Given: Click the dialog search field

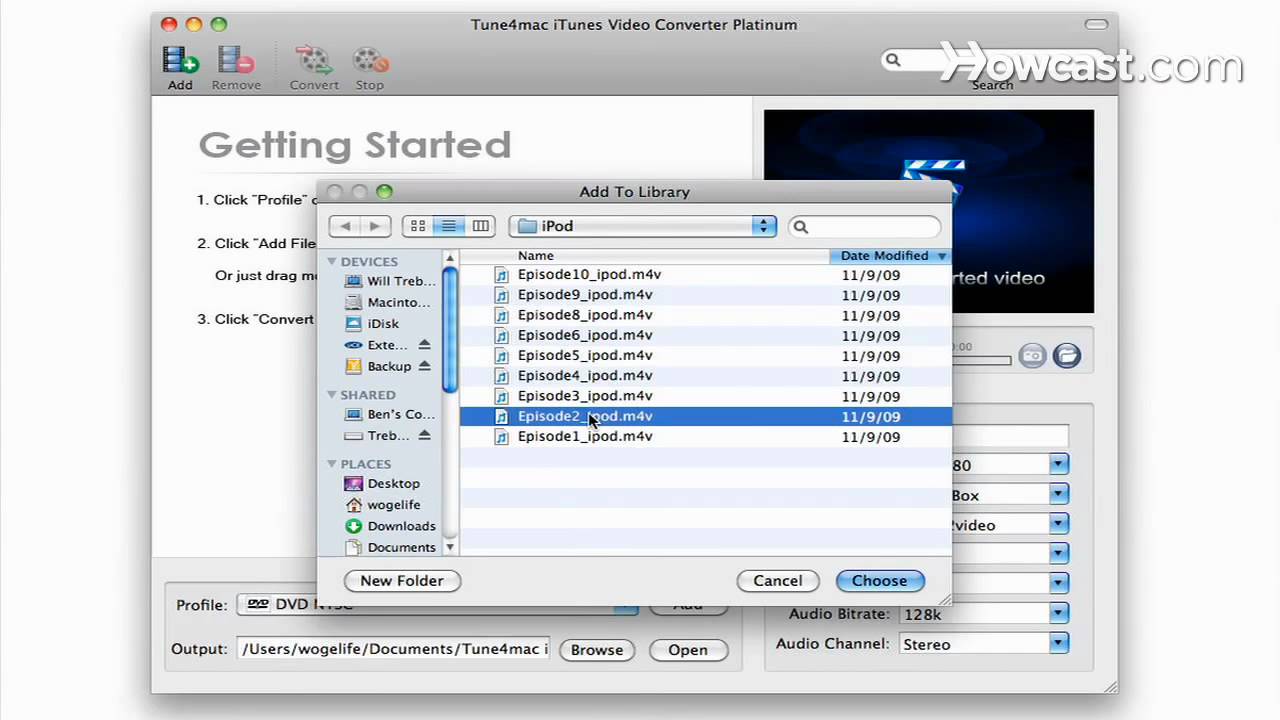Looking at the screenshot, I should coord(872,227).
